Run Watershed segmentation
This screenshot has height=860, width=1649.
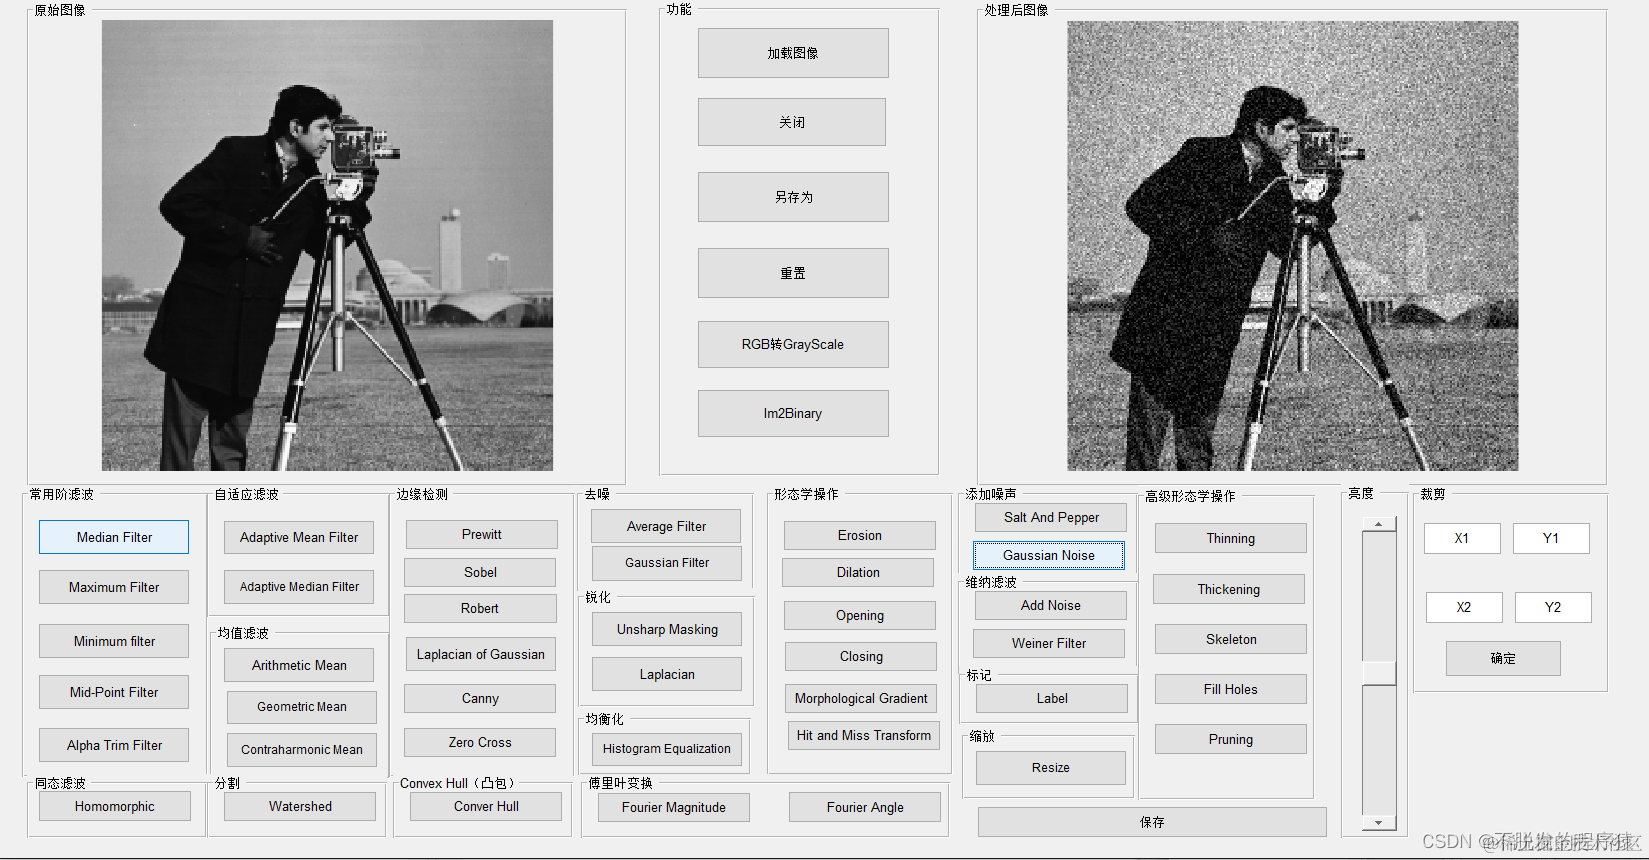coord(300,806)
